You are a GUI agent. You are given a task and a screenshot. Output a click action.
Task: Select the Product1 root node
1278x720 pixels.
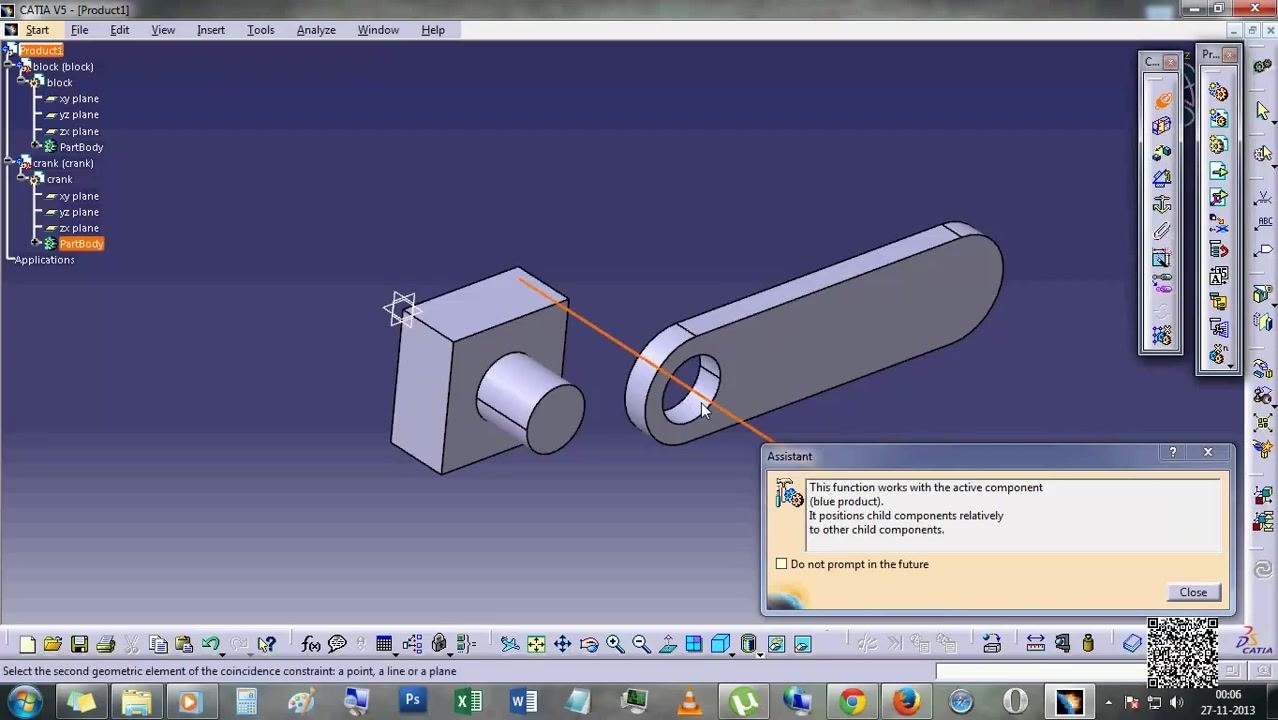point(41,50)
